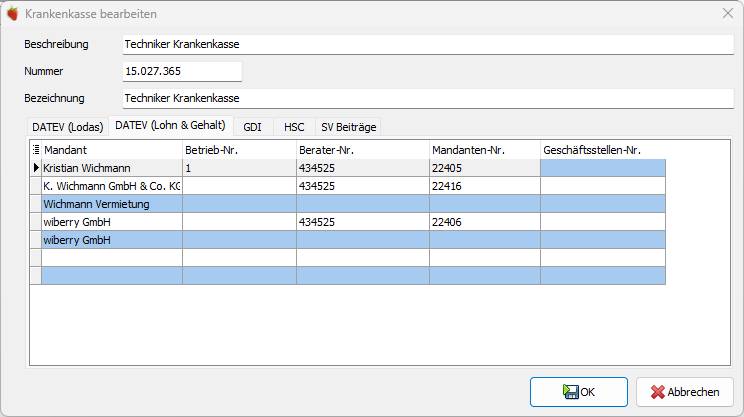Close the Krankenkasse bearbeiten dialog
The height and width of the screenshot is (417, 744).
pyautogui.click(x=728, y=13)
